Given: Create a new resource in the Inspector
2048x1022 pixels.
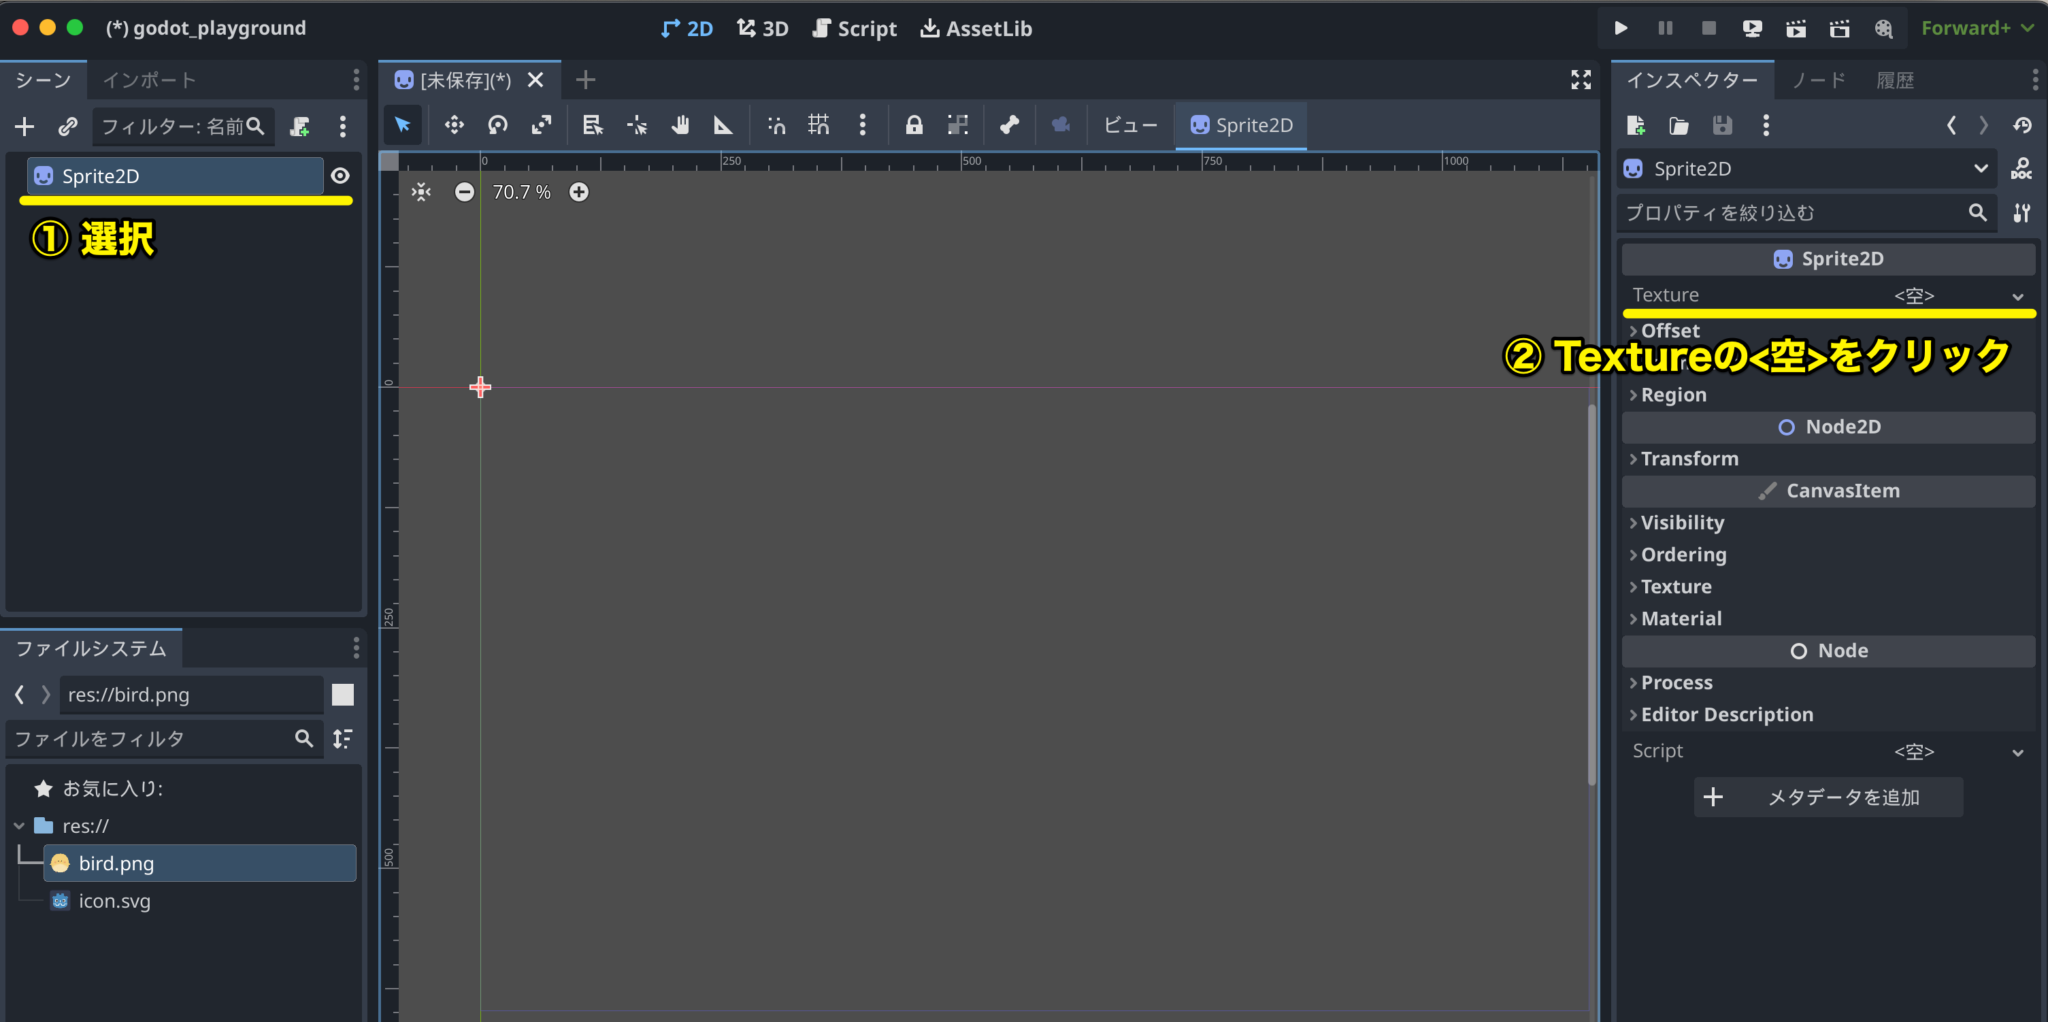Looking at the screenshot, I should click(1637, 125).
